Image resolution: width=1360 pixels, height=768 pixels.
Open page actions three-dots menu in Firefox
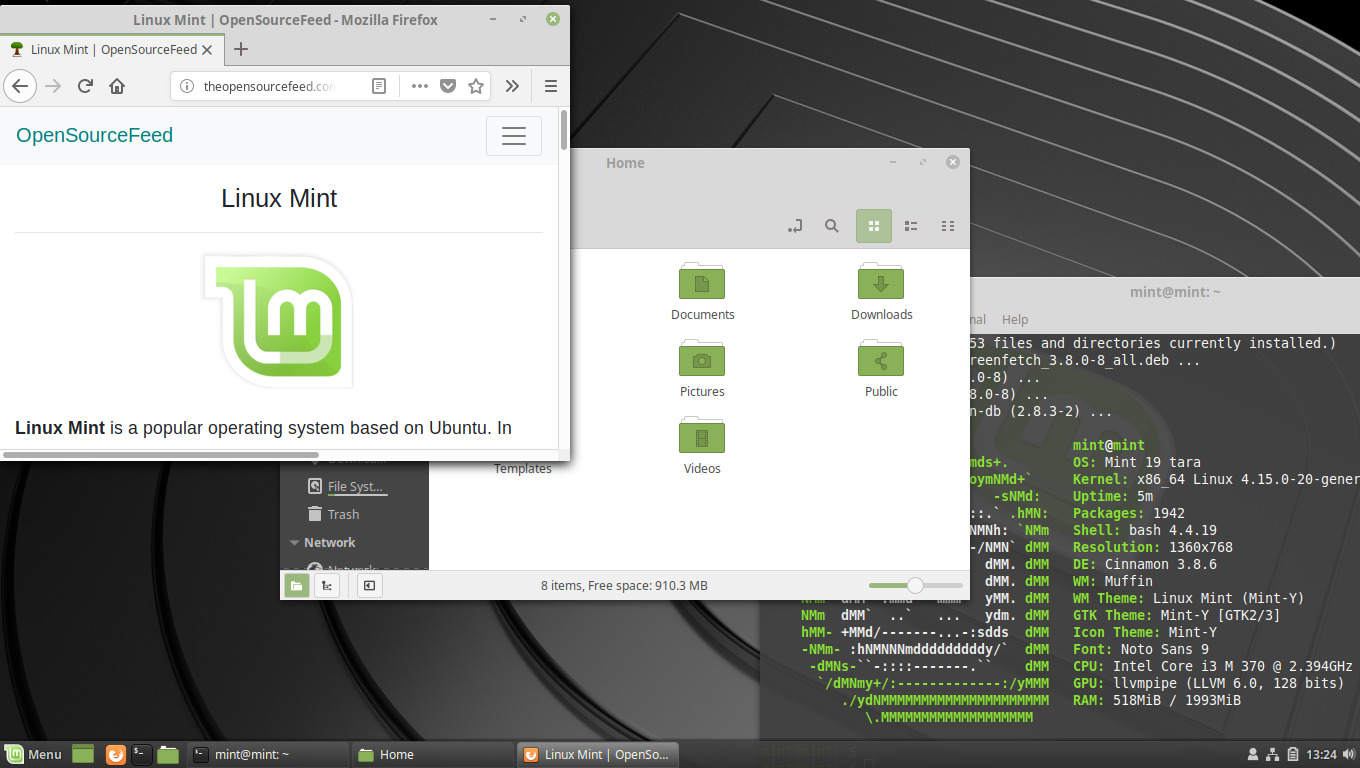coord(420,86)
